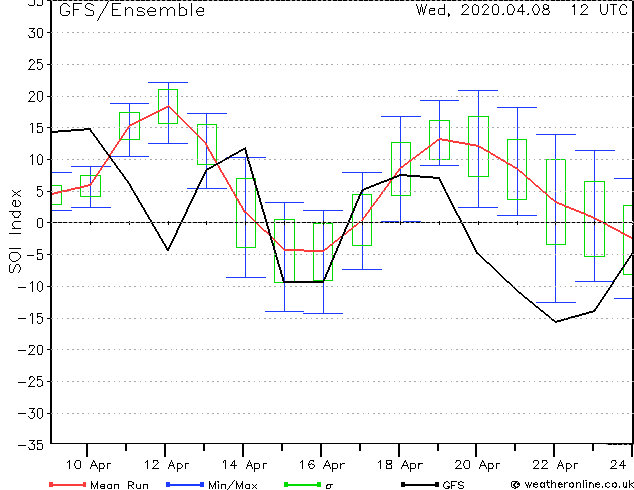The image size is (634, 490).
Task: Click the green sigma legend line
Action: click(x=303, y=484)
